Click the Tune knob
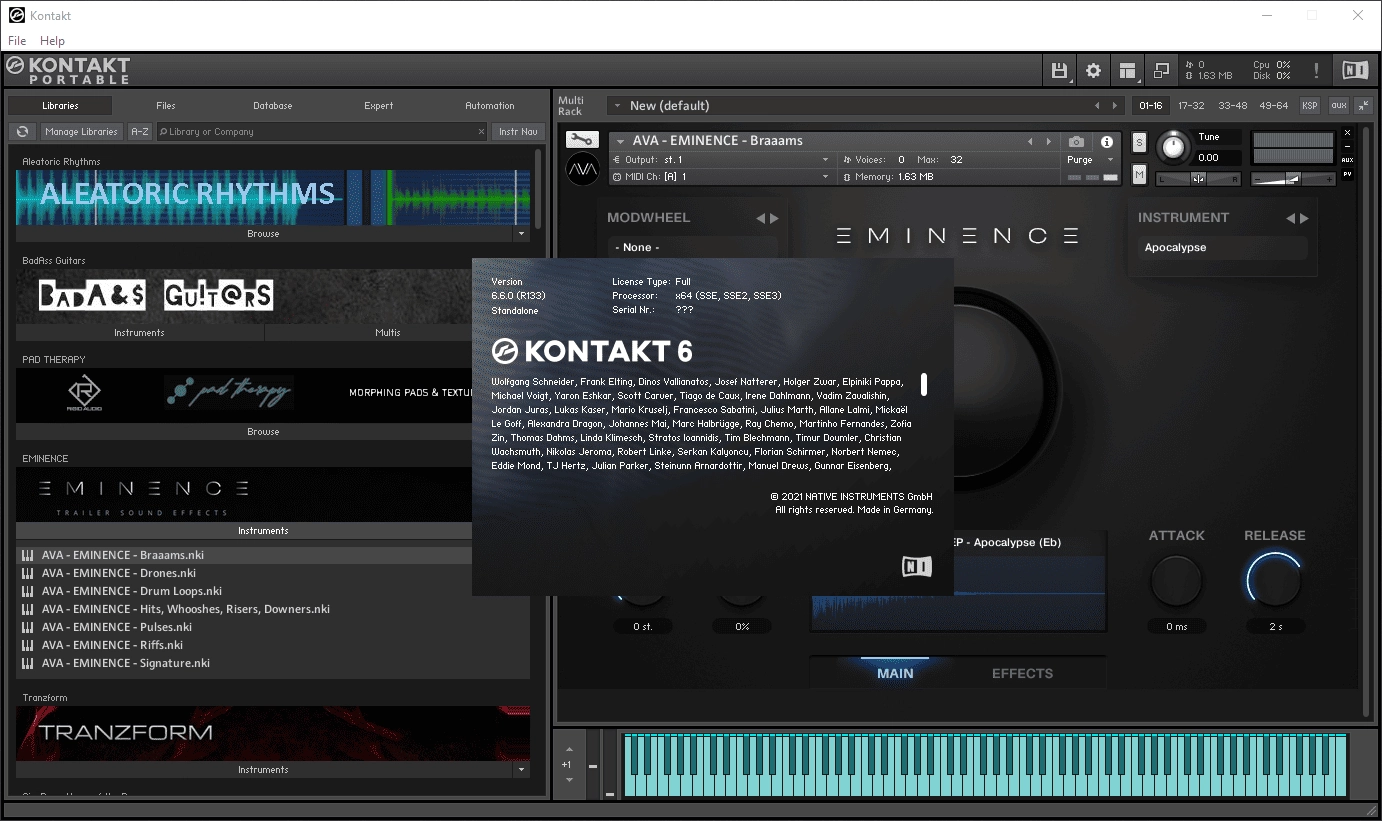 (x=1174, y=149)
